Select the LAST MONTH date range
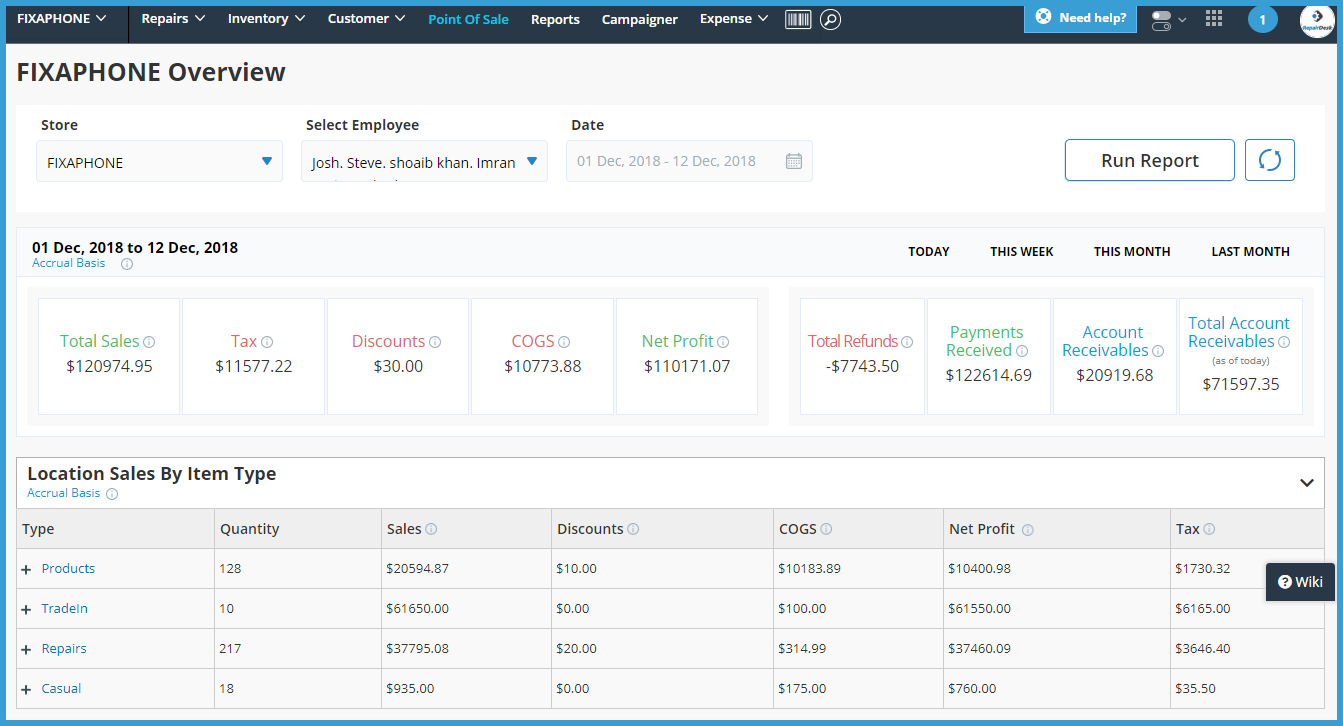This screenshot has width=1343, height=726. (1251, 252)
